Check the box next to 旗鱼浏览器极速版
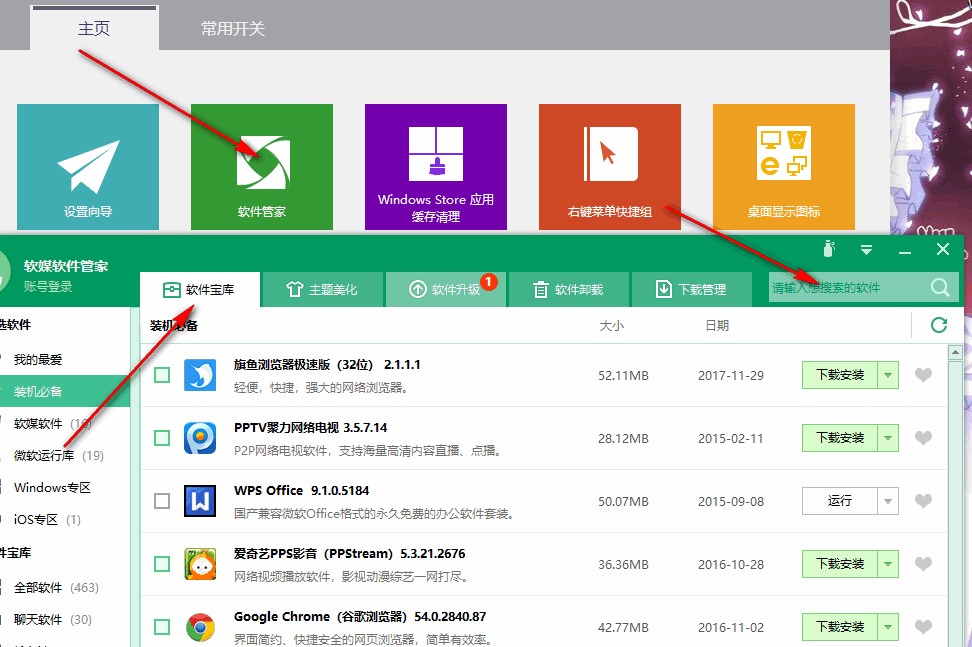 tap(161, 374)
